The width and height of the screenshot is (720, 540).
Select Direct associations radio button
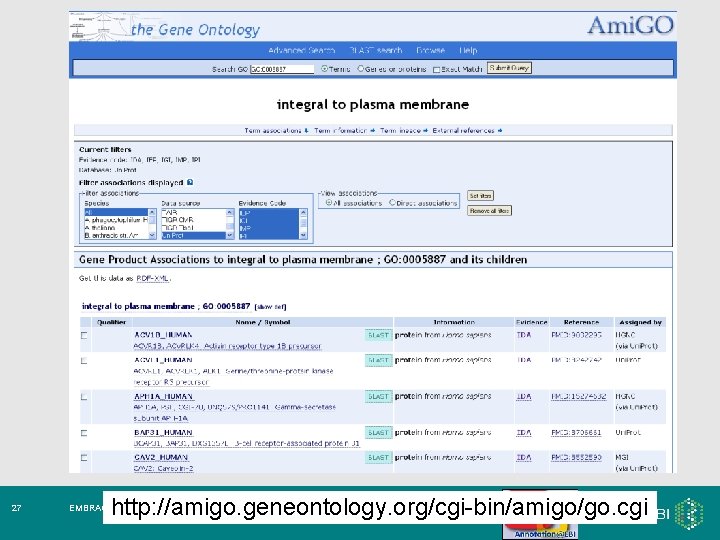tap(392, 202)
